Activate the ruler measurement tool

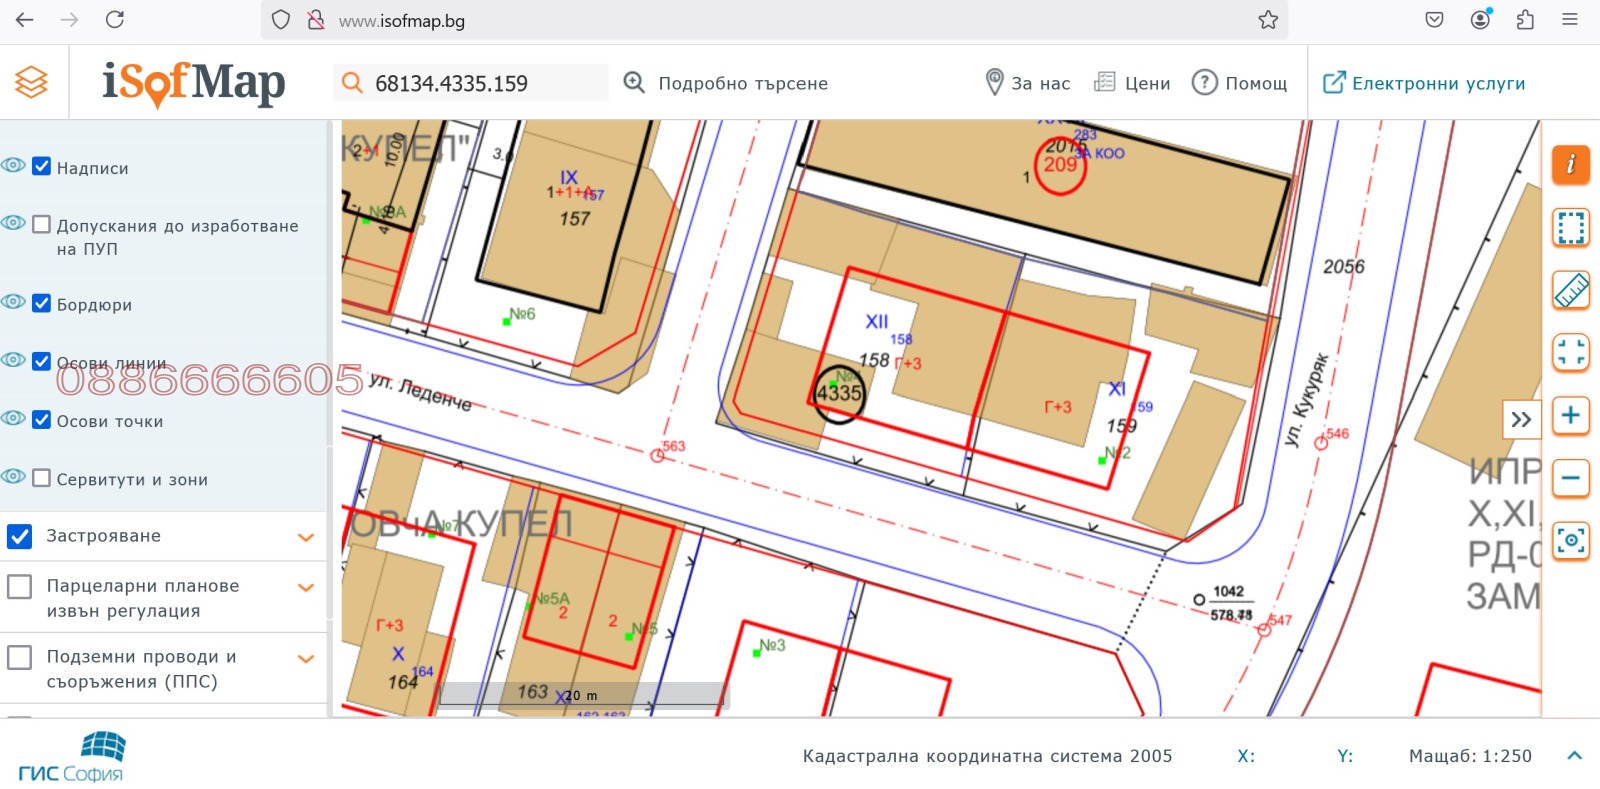(x=1570, y=291)
